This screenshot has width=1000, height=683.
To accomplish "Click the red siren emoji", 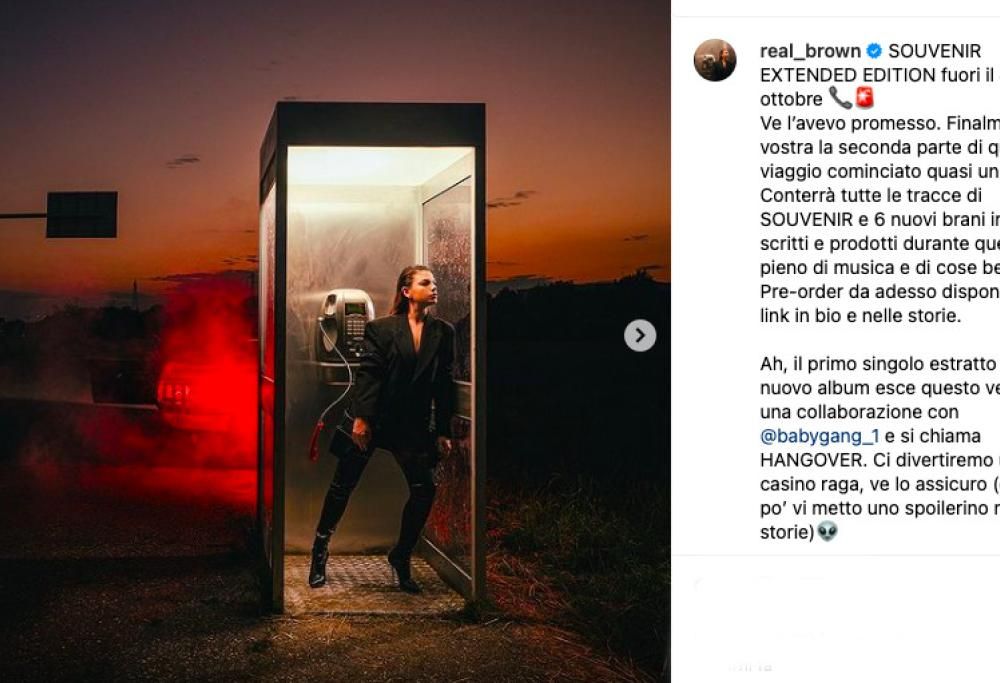I will point(864,98).
